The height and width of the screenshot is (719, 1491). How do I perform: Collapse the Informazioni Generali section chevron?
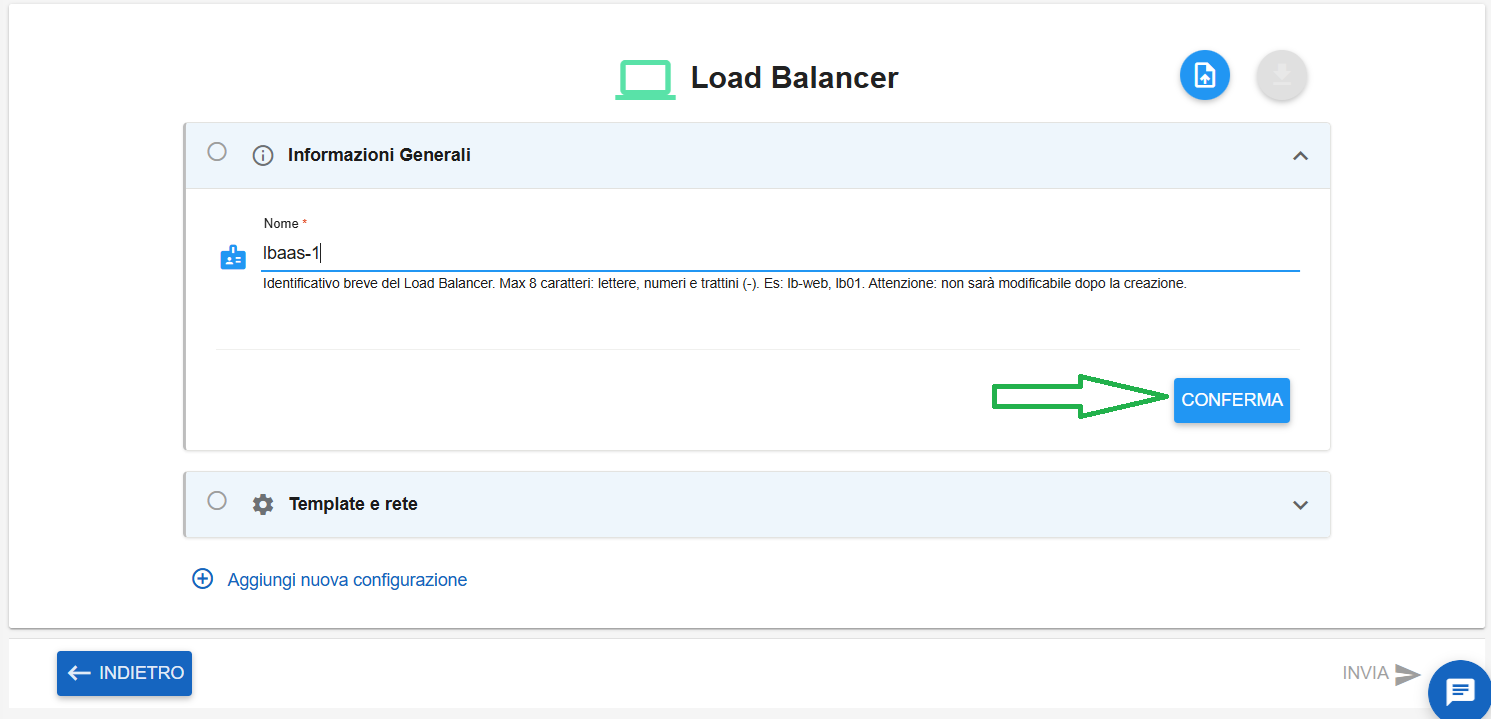pyautogui.click(x=1300, y=156)
